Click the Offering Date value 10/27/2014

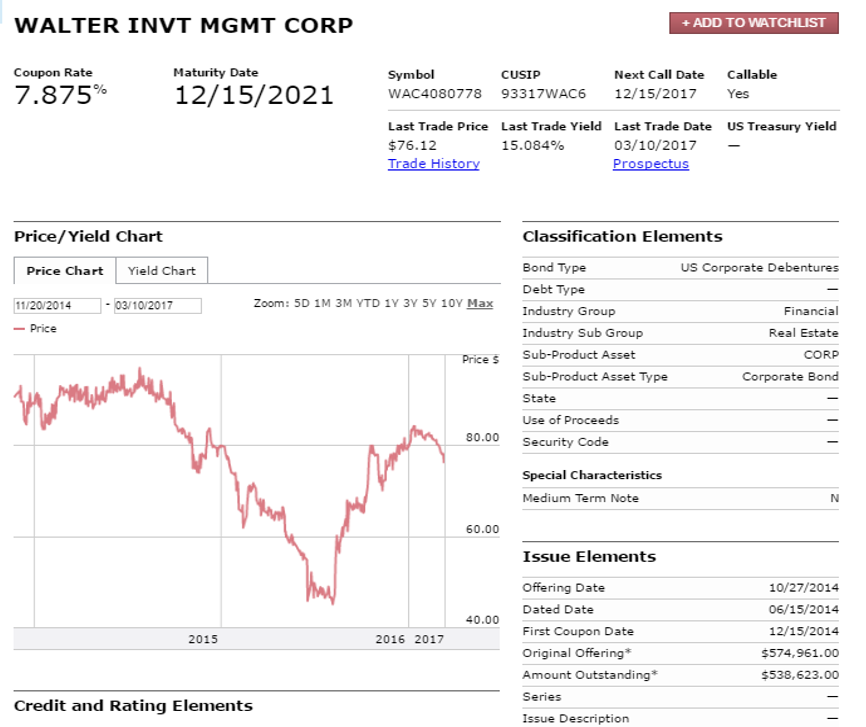click(804, 587)
